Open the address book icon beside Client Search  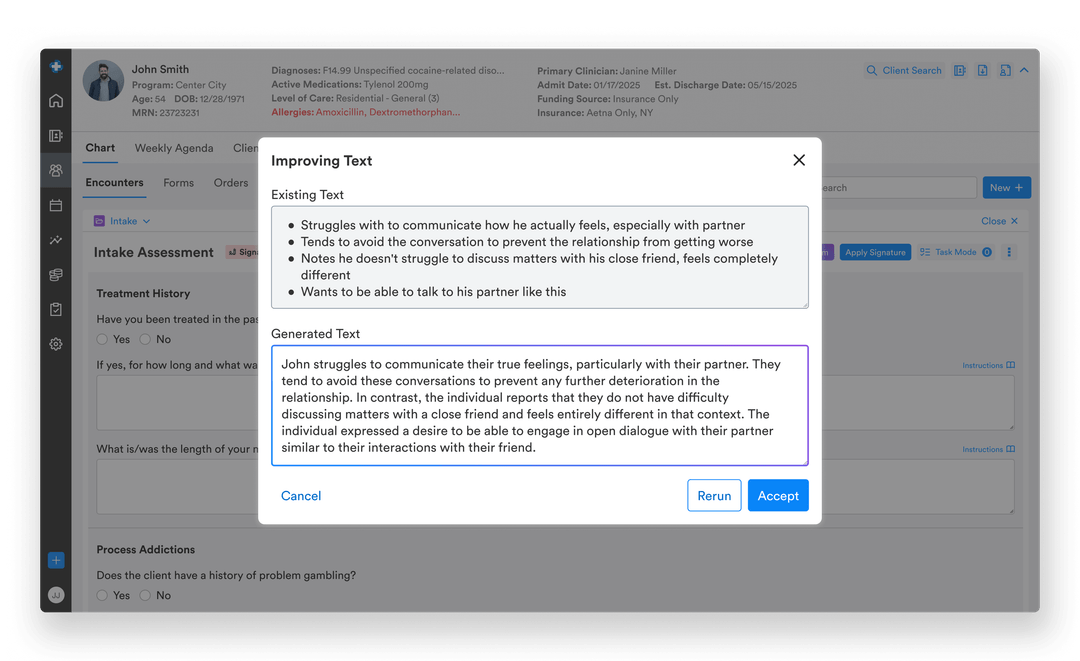point(959,70)
